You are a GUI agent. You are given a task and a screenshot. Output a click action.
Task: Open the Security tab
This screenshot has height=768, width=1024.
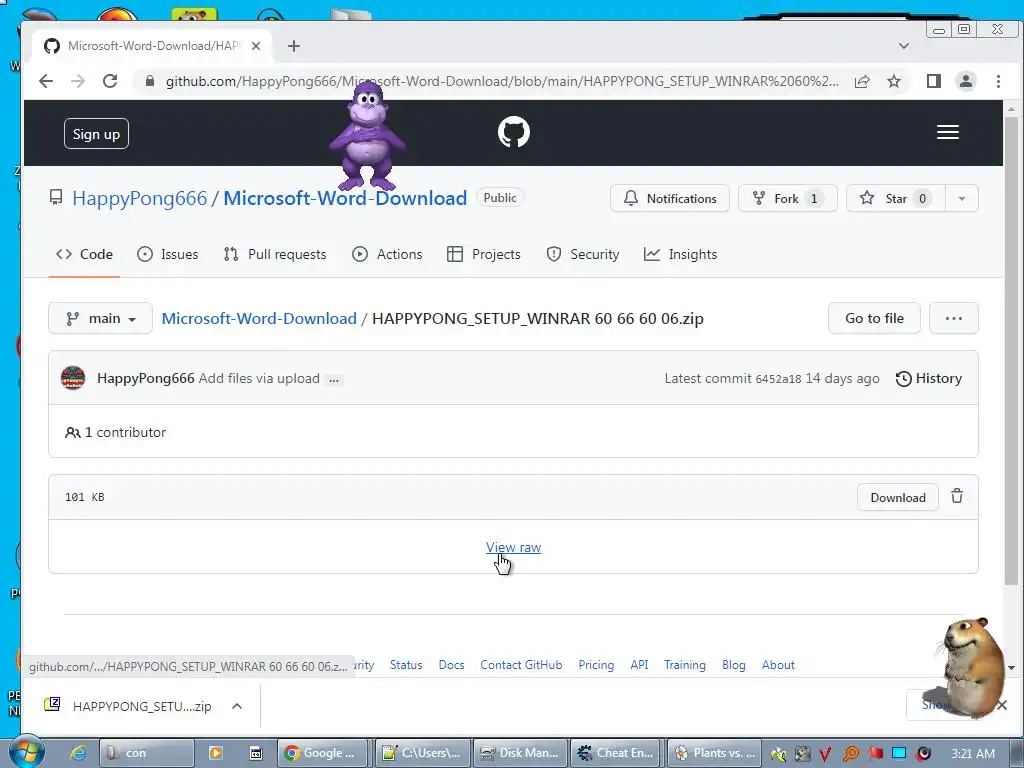pyautogui.click(x=583, y=254)
